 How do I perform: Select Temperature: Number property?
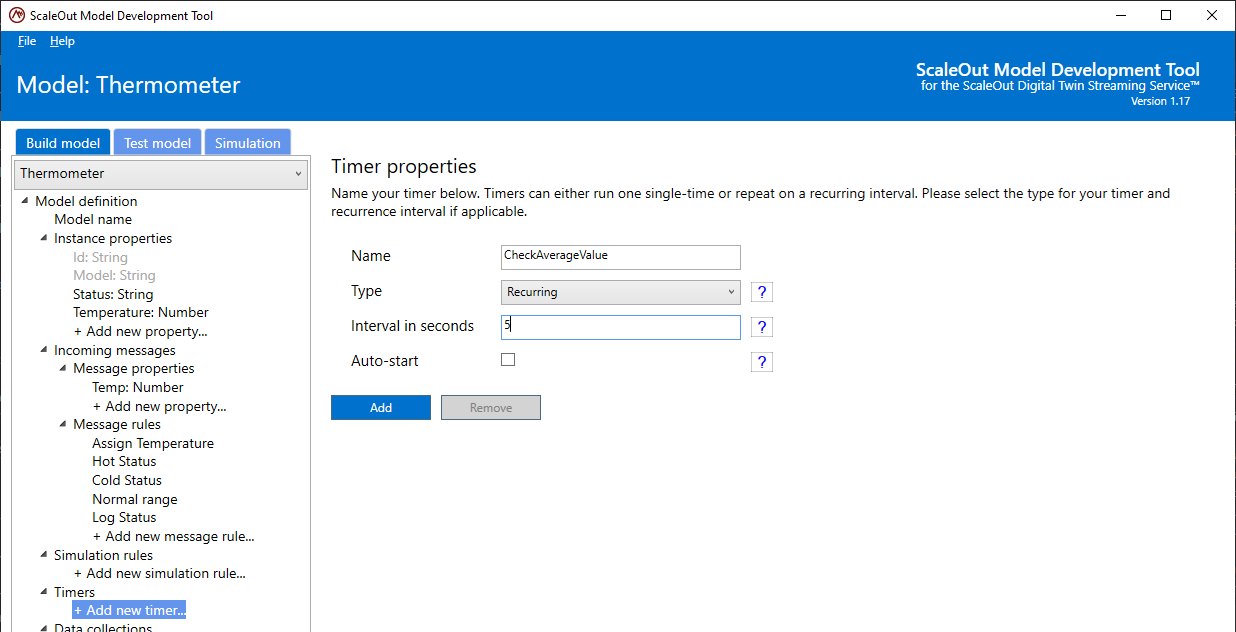tap(141, 312)
